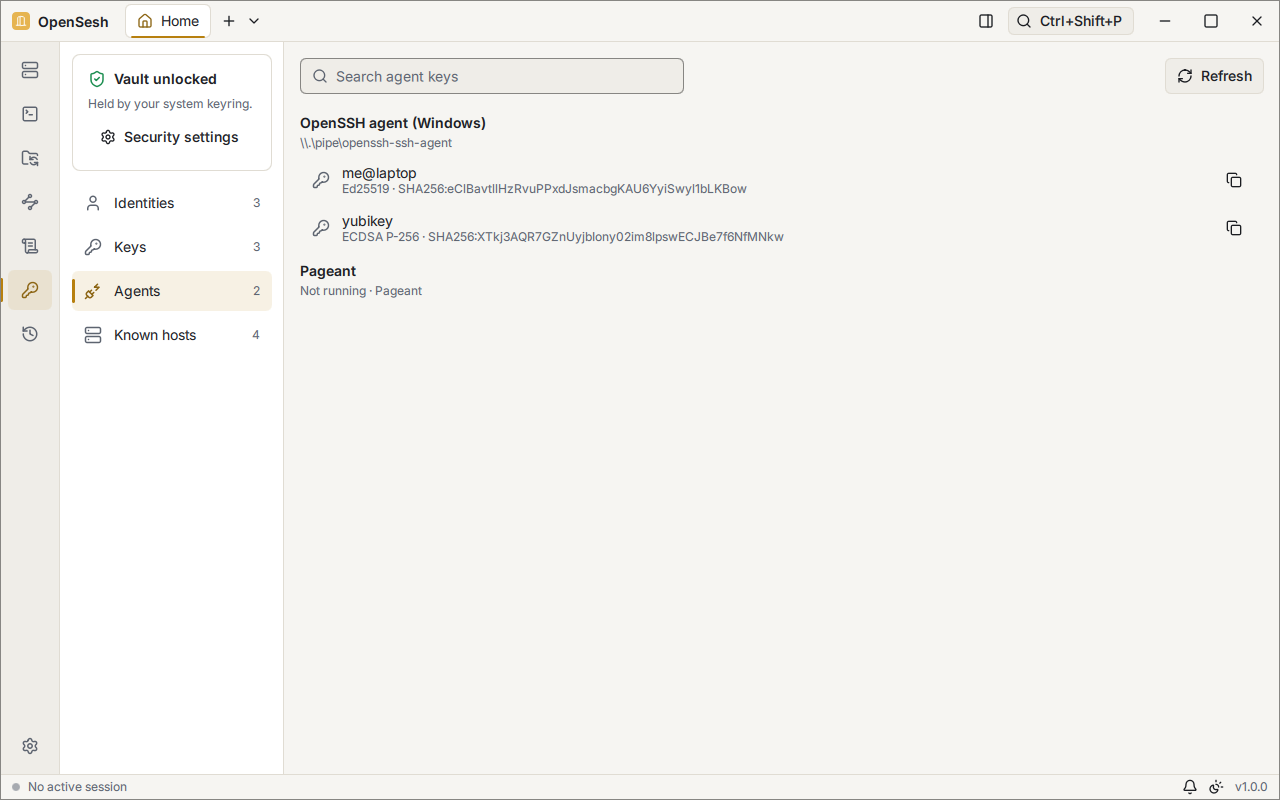
Task: Toggle the side panel layout icon
Action: click(986, 21)
